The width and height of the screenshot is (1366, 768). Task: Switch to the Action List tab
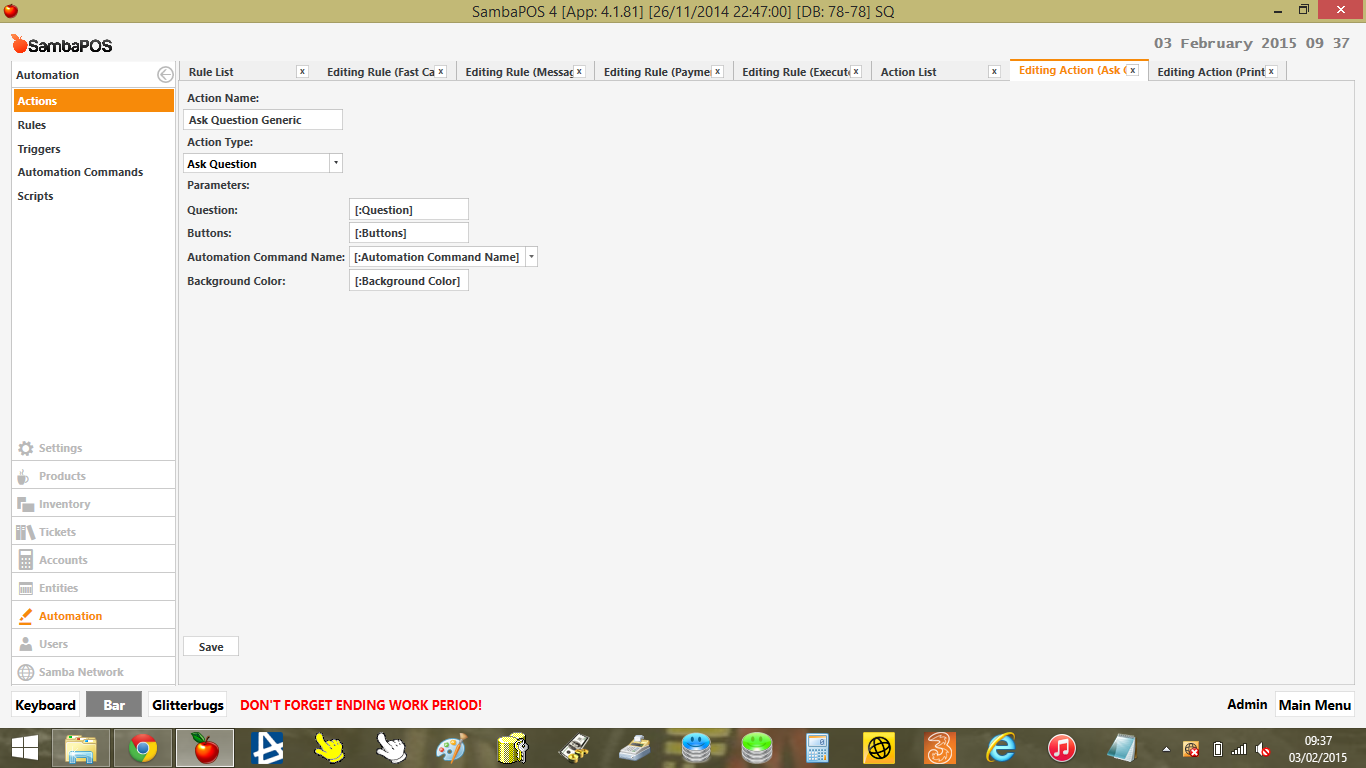[x=908, y=72]
